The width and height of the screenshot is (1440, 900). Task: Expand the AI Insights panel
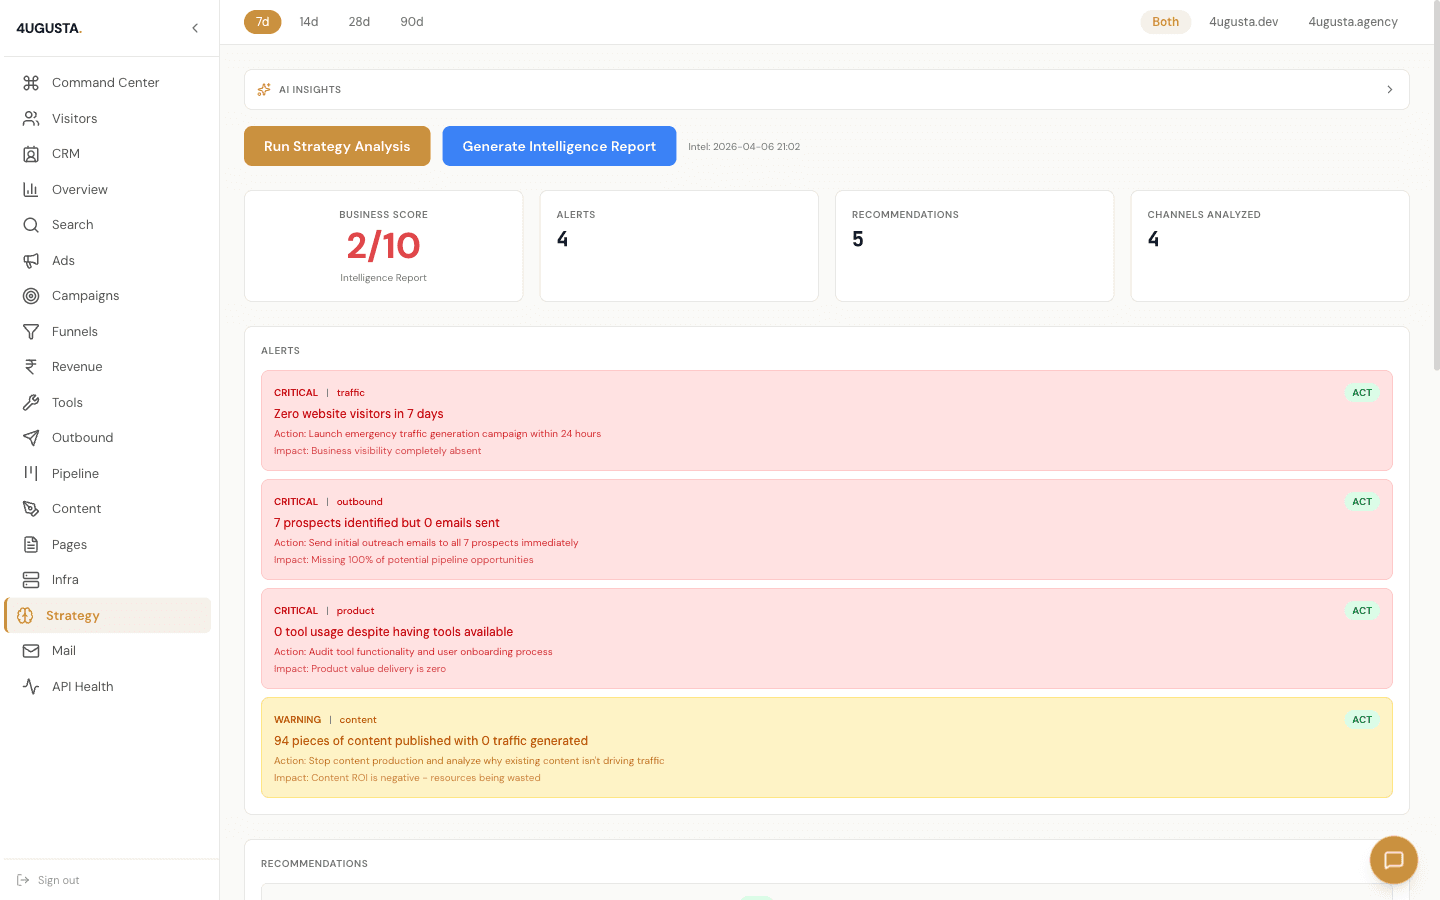coord(1389,89)
